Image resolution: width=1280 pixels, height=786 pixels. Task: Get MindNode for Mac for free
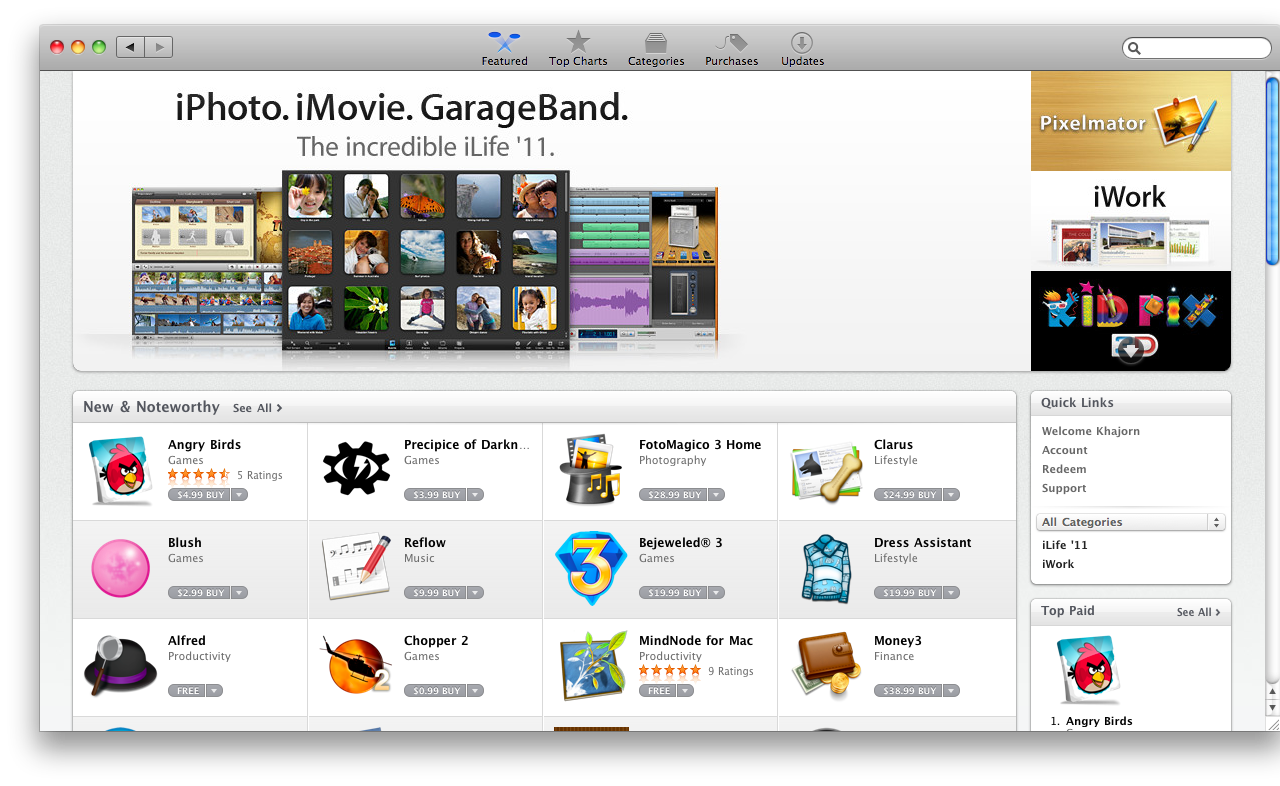pyautogui.click(x=657, y=691)
